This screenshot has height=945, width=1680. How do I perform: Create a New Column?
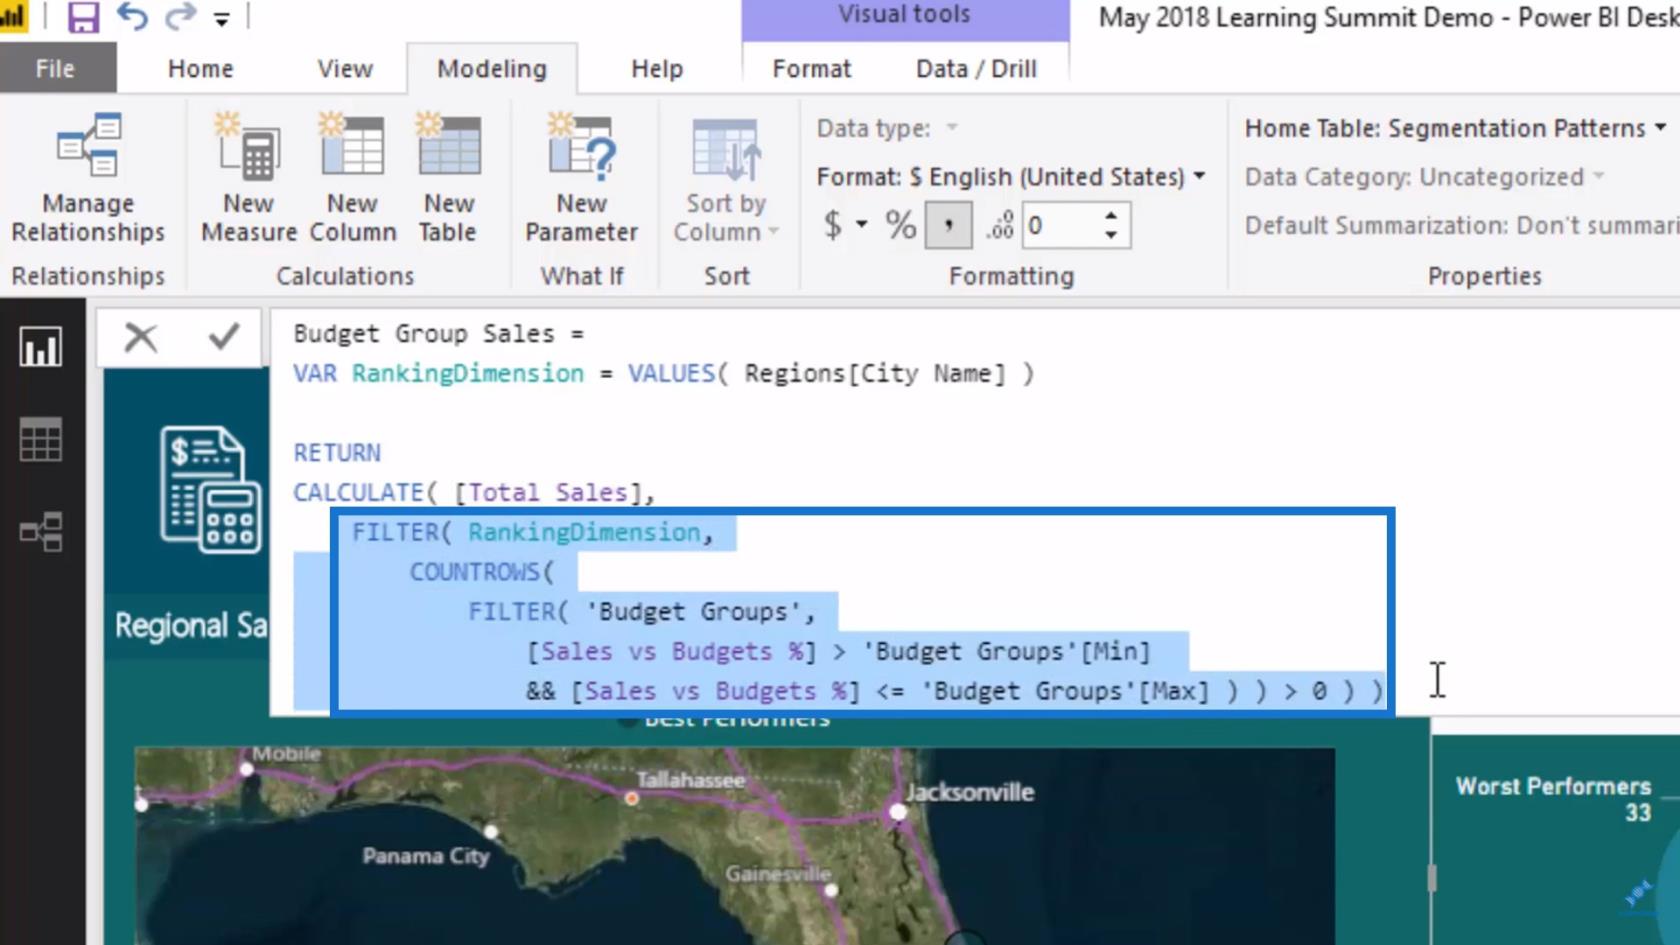[353, 177]
